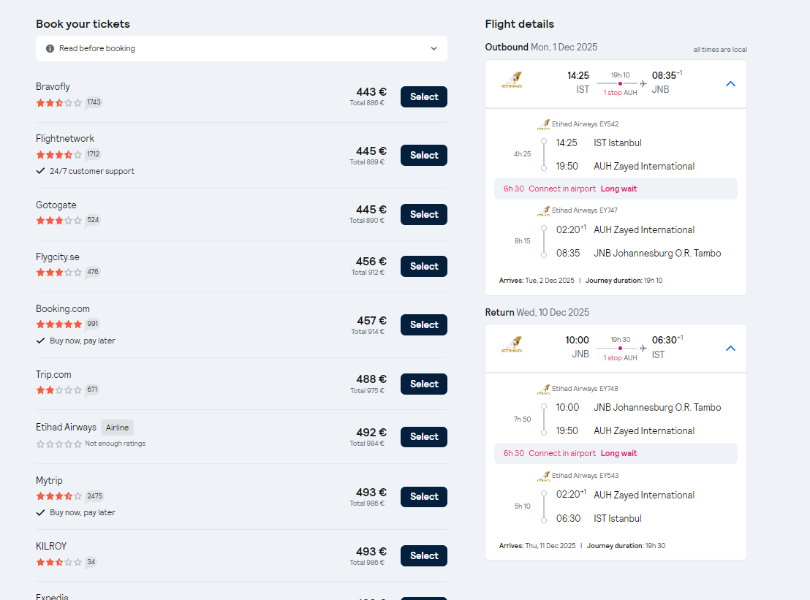Click the Outbound Mon, 1 Dec 2025 heading
This screenshot has width=810, height=600.
click(541, 47)
